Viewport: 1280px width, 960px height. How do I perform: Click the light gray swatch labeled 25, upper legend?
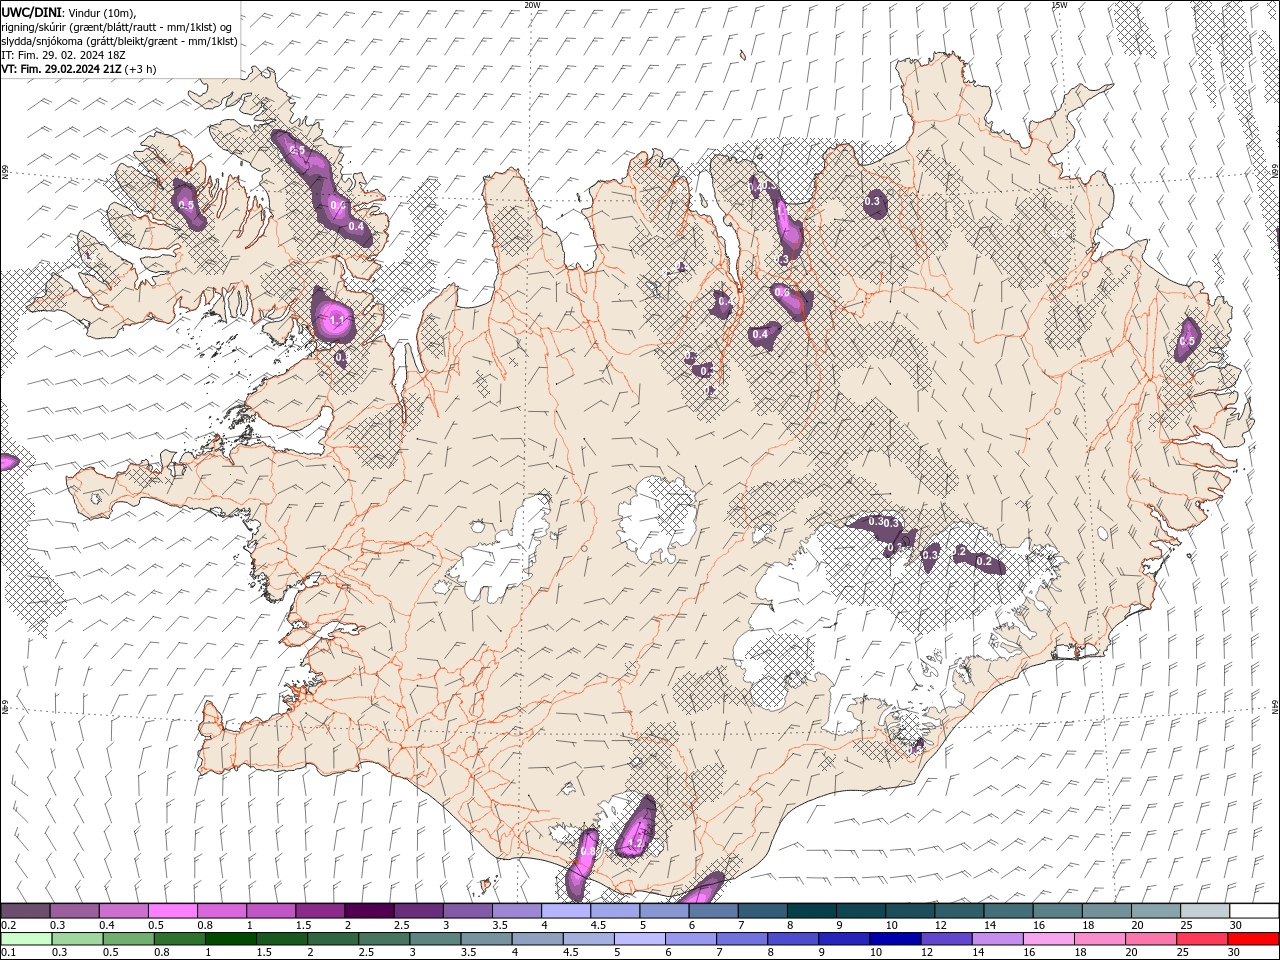pos(1205,911)
